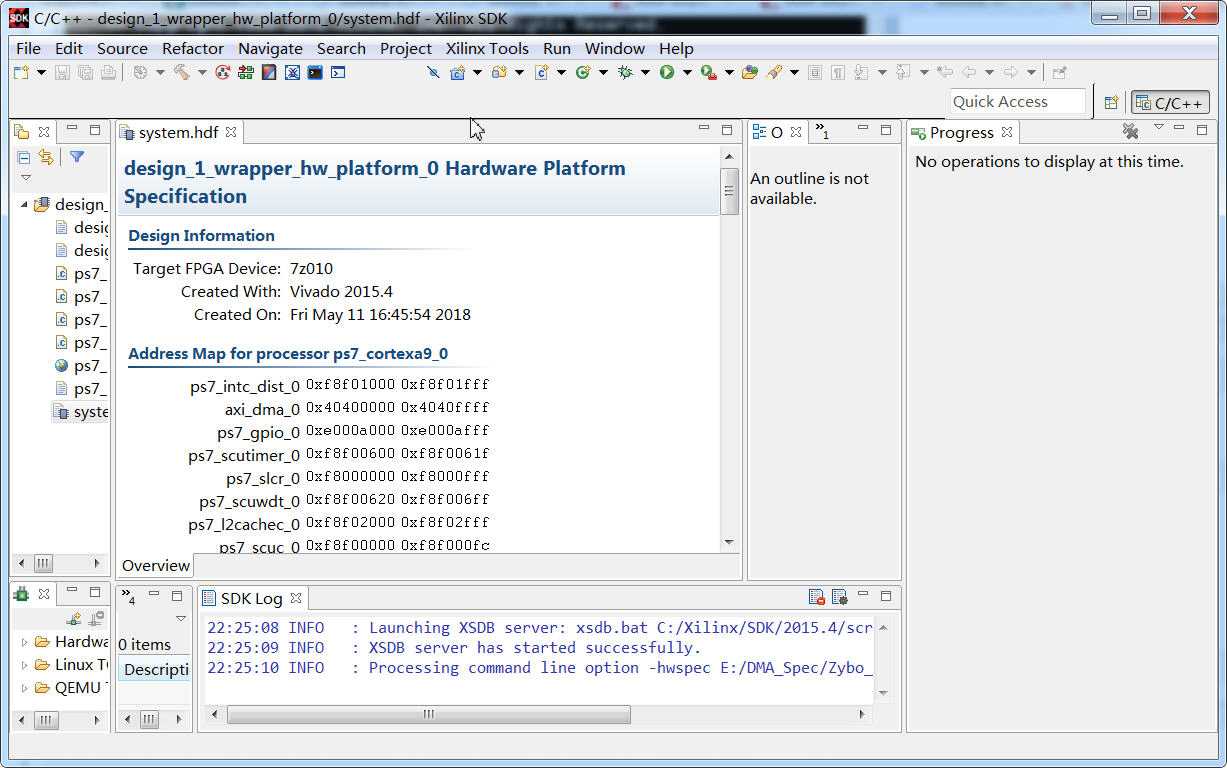Click the Description column header
The width and height of the screenshot is (1227, 768).
155,669
